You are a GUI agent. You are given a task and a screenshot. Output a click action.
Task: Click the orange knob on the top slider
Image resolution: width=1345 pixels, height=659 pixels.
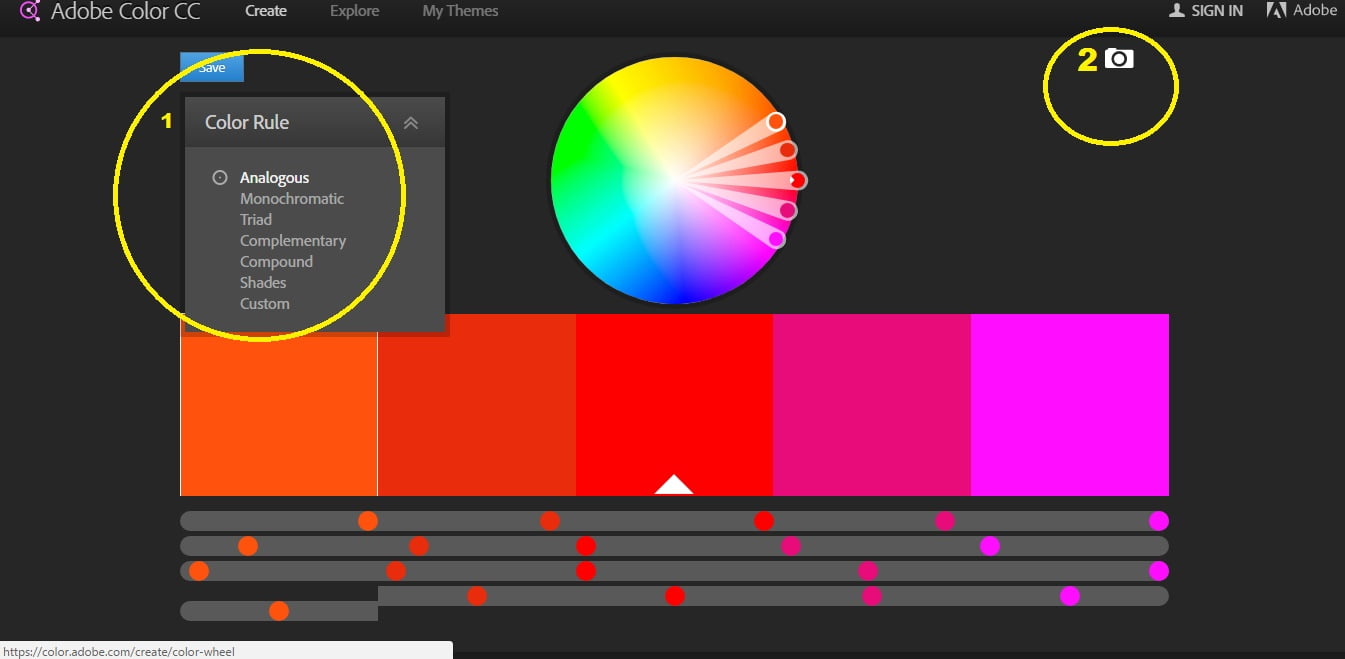(368, 521)
